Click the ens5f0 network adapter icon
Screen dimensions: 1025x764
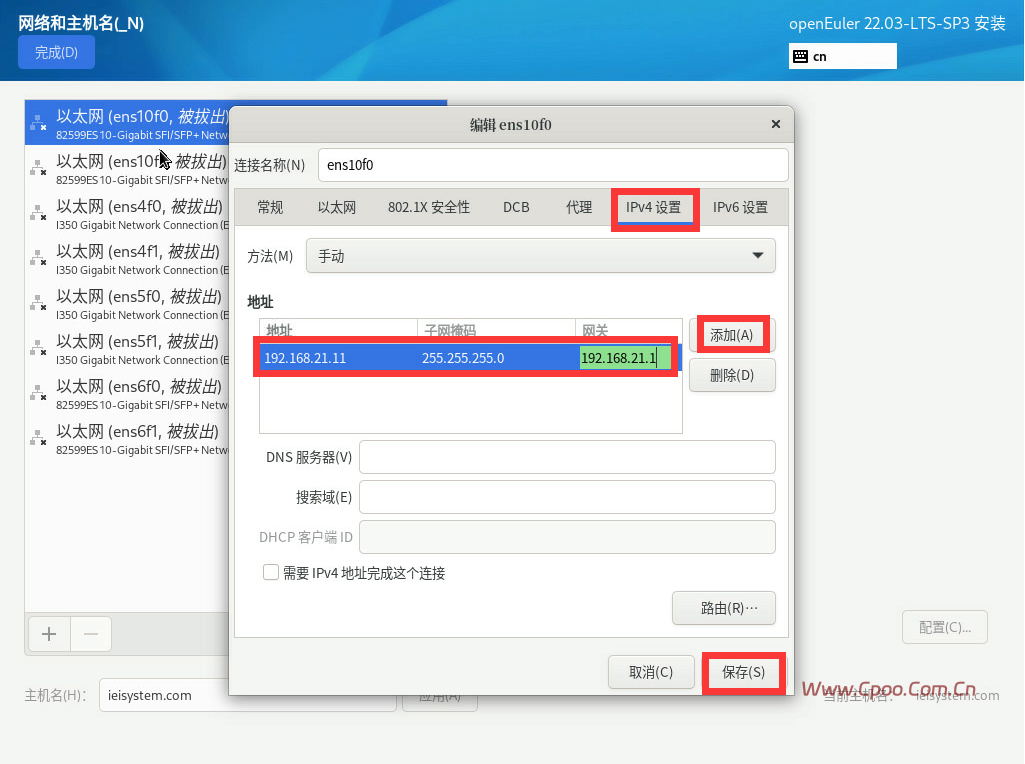pos(39,303)
